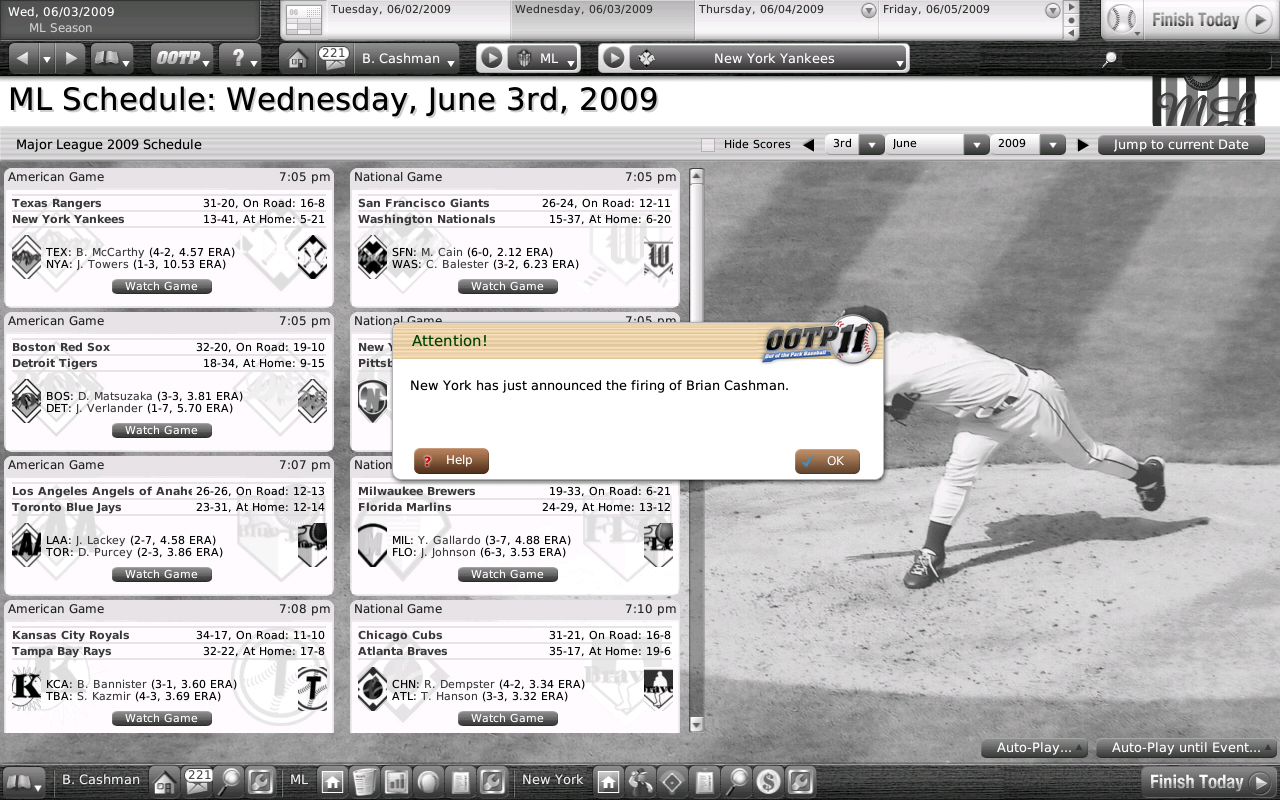
Task: Open the manager settings wrench icon
Action: pos(261,781)
